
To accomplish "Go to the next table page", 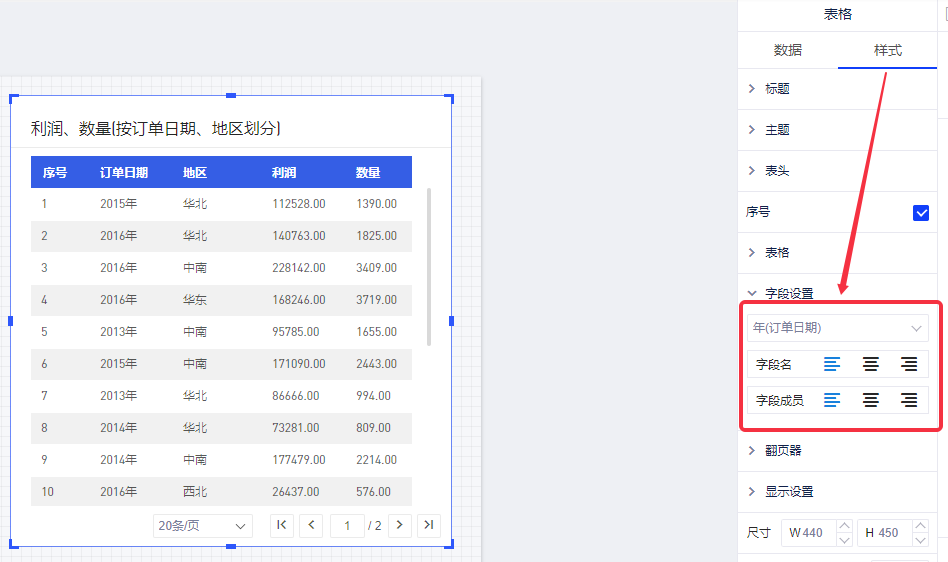I will [400, 525].
